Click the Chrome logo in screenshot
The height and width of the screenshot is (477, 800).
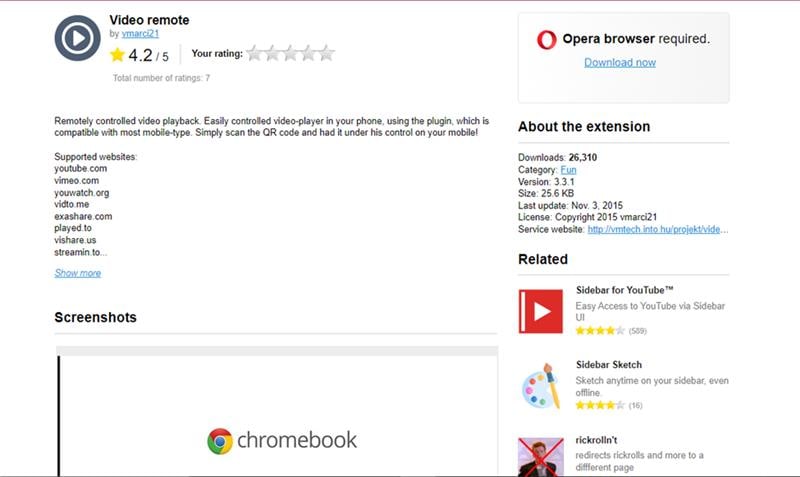(x=220, y=440)
